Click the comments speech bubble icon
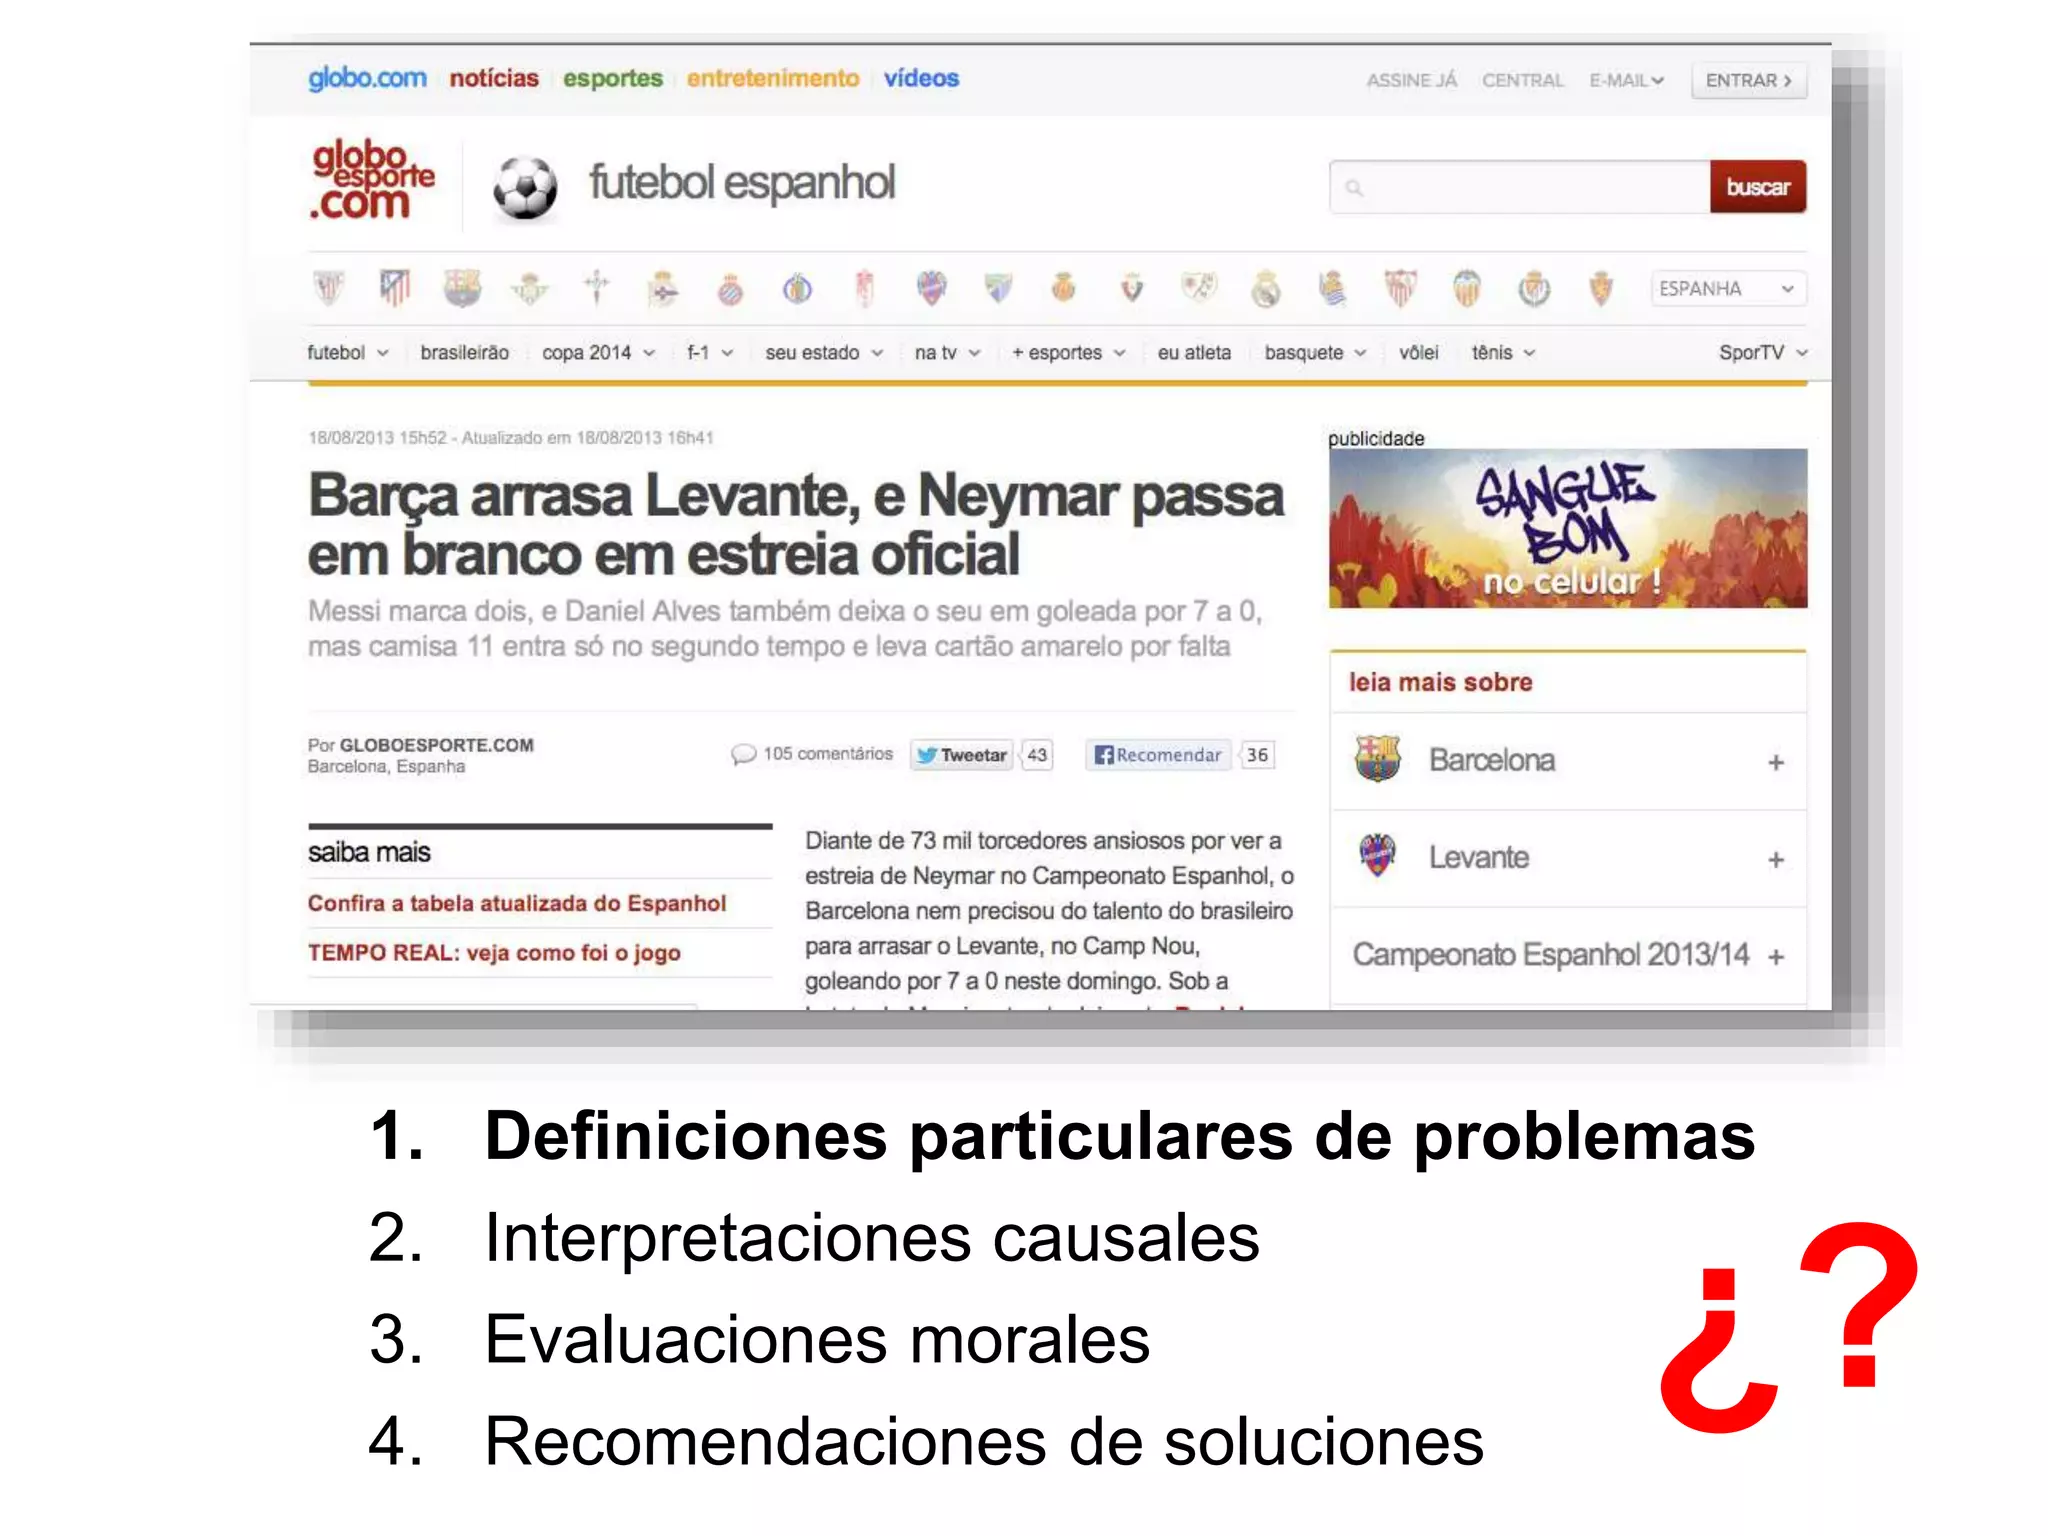2048x1536 pixels. [x=743, y=754]
